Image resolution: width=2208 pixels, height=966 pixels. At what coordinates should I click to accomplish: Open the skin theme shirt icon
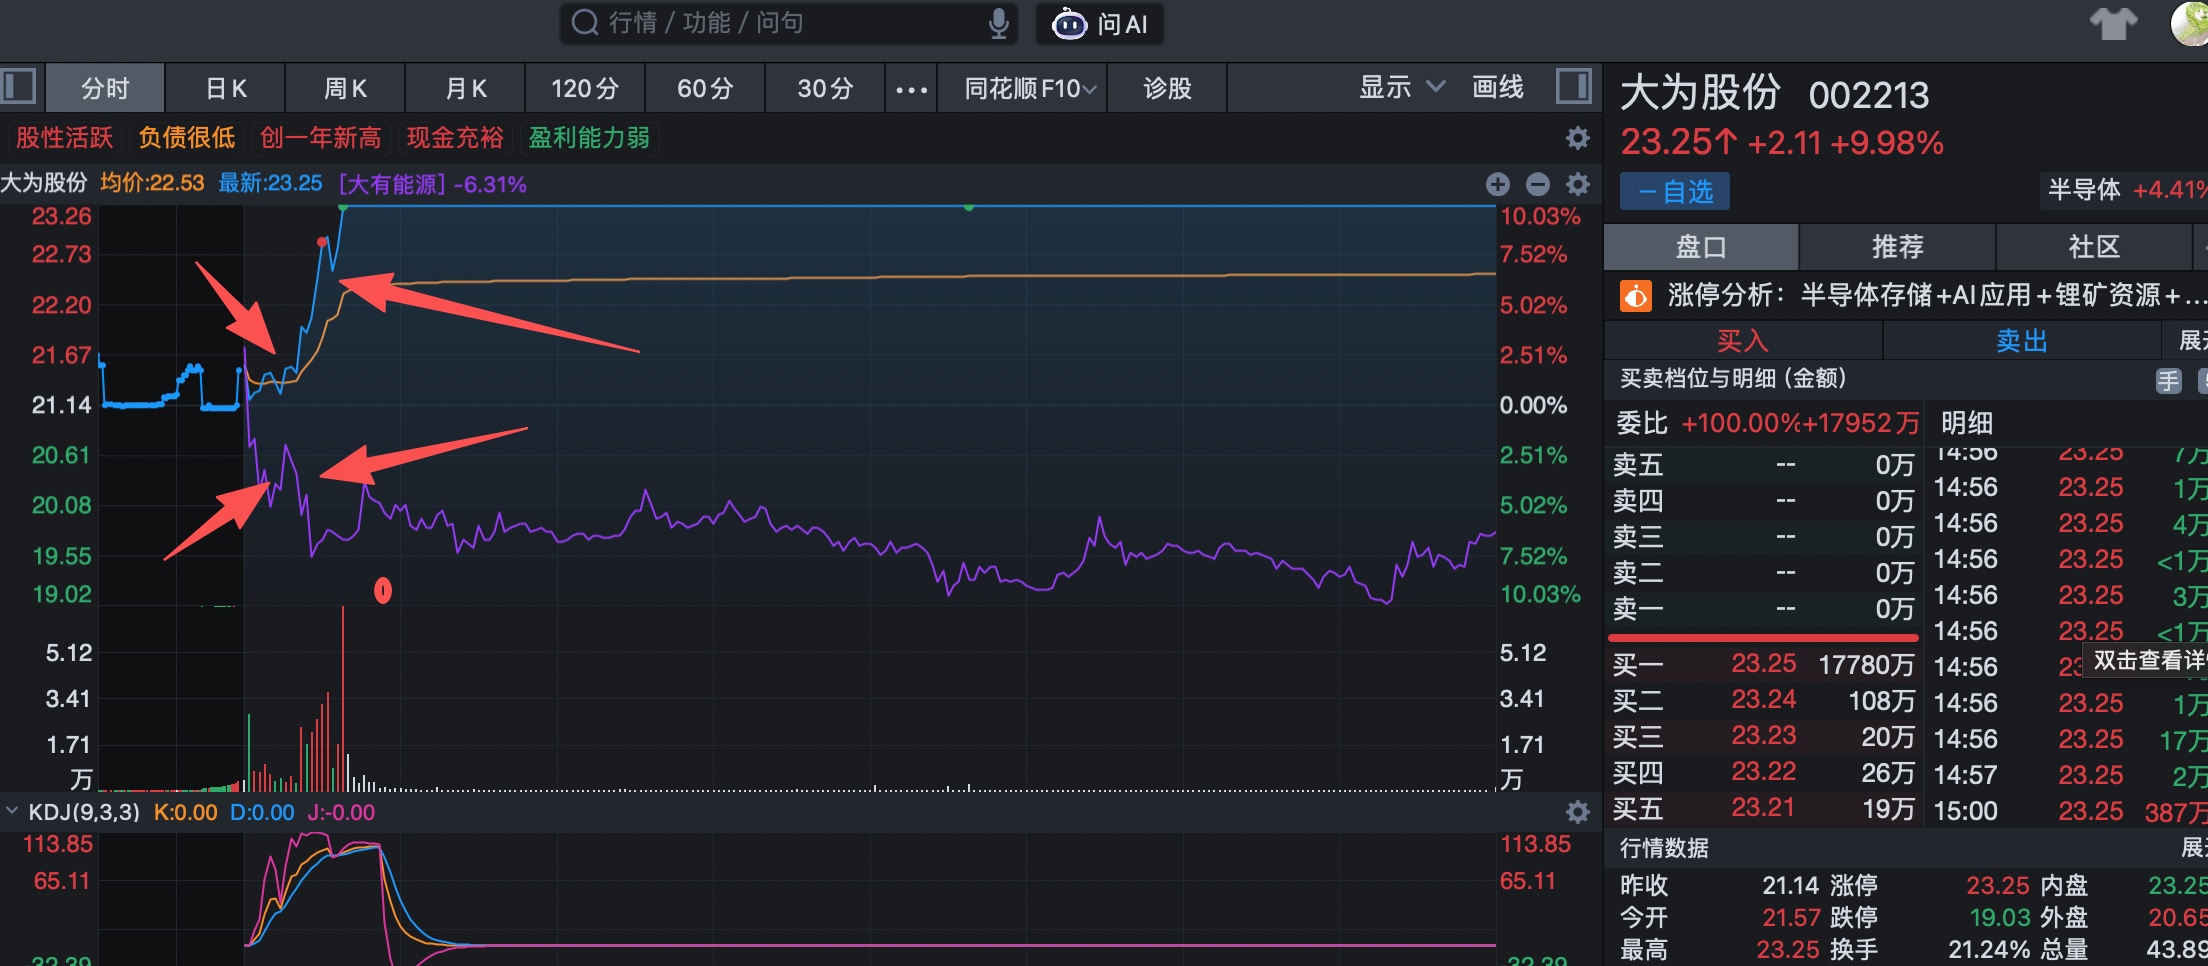click(x=2113, y=23)
